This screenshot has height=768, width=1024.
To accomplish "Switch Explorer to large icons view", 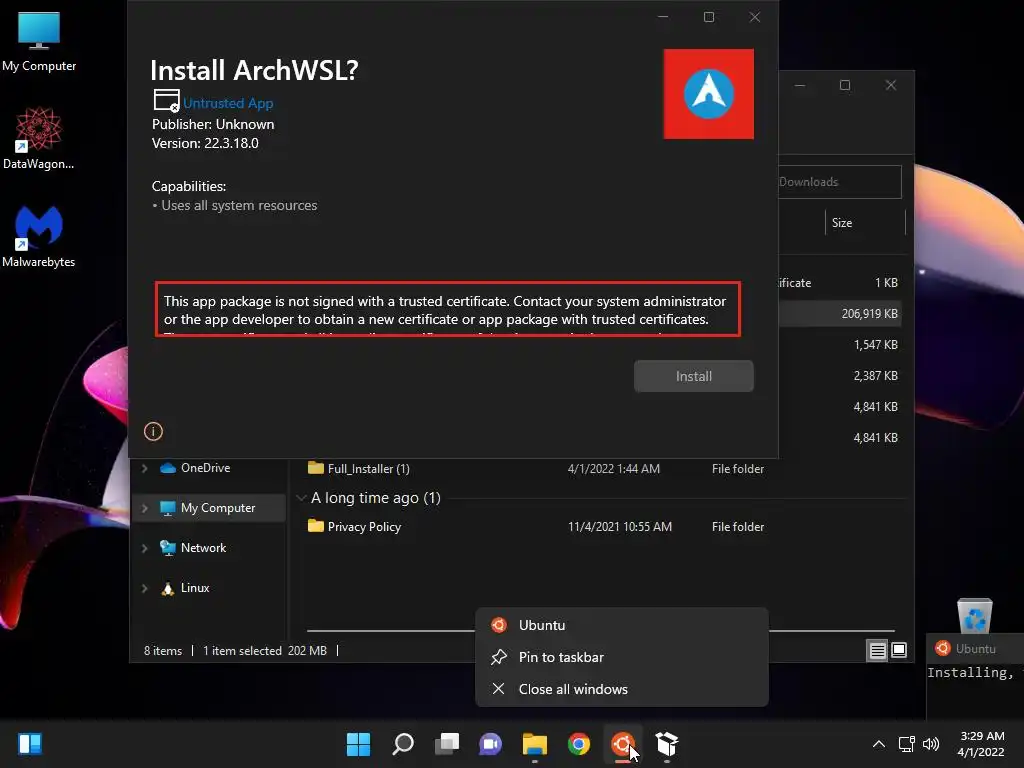I will (x=899, y=650).
